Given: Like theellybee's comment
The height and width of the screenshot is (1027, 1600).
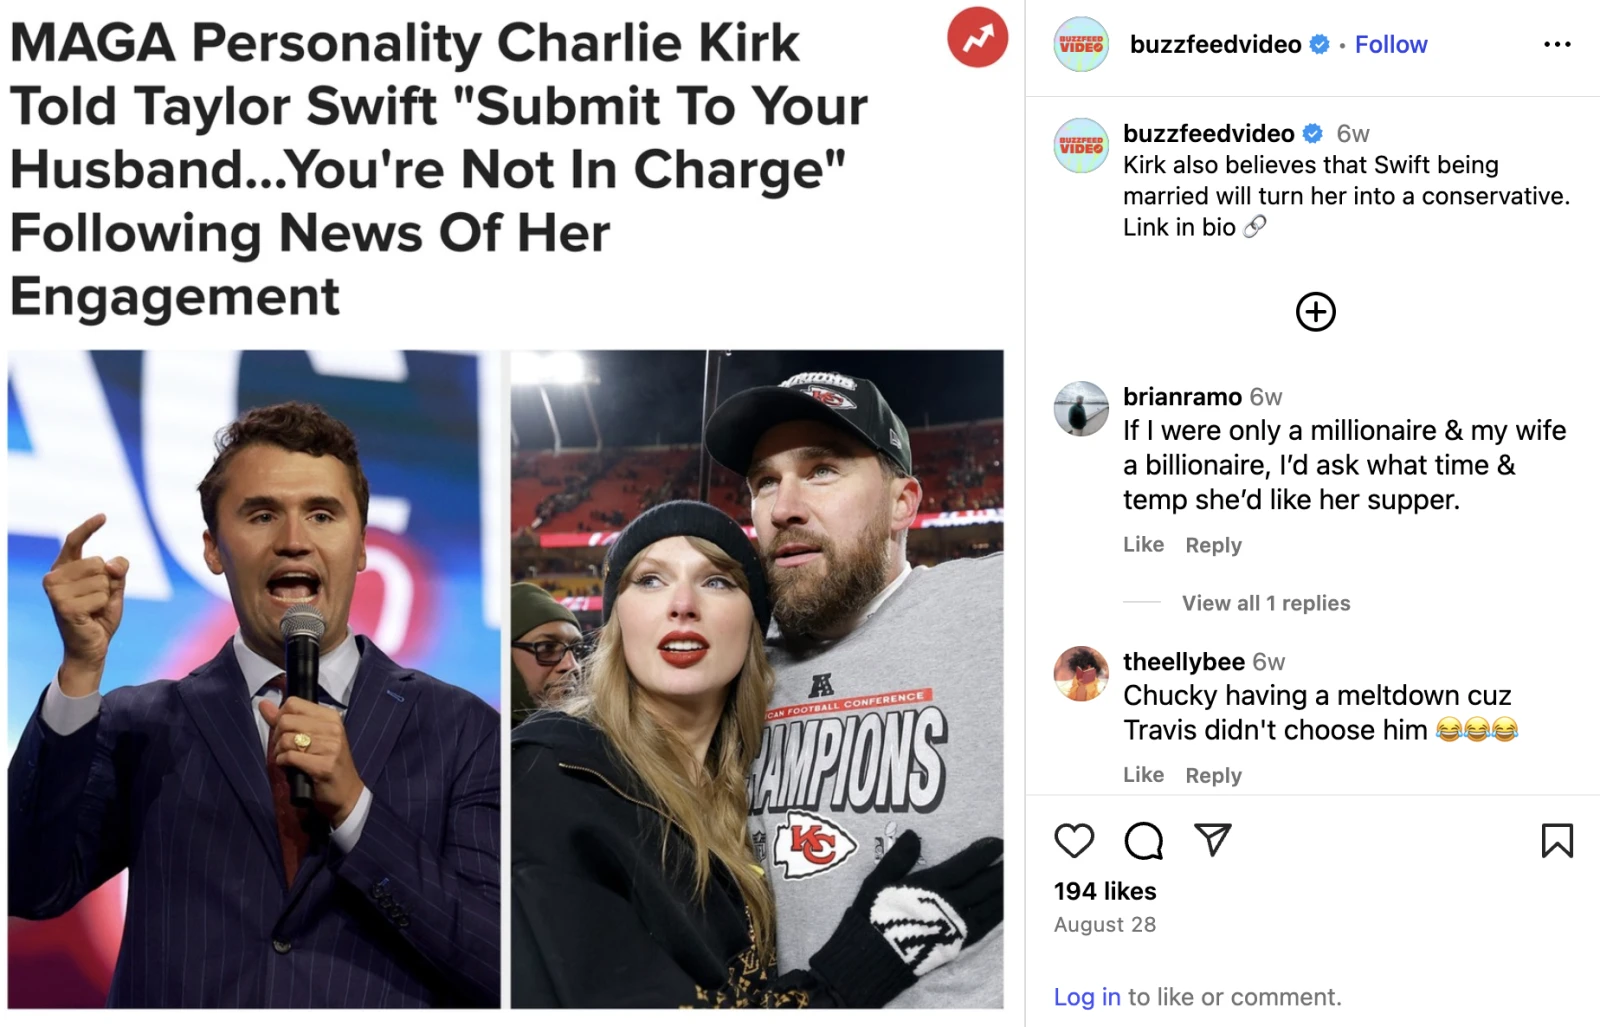Looking at the screenshot, I should (1143, 775).
